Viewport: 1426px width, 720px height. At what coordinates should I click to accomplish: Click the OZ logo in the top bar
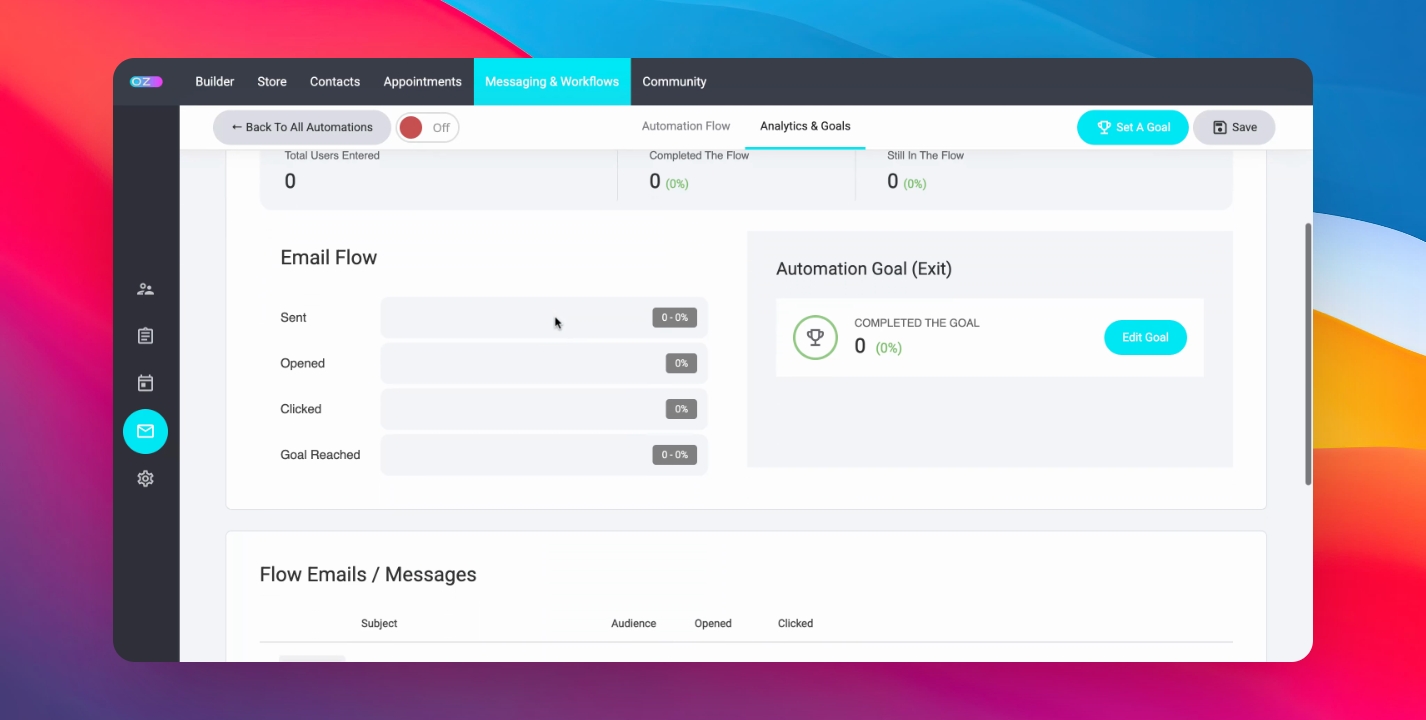(x=146, y=82)
